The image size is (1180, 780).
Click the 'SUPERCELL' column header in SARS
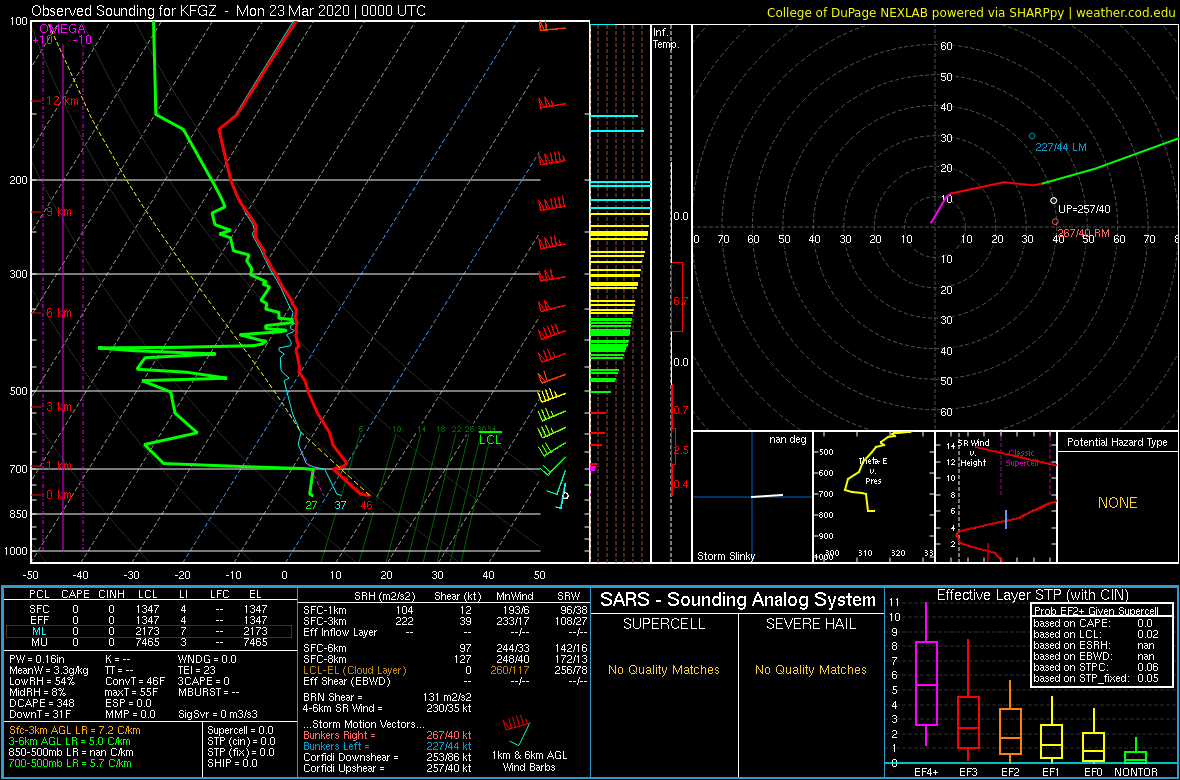point(664,625)
